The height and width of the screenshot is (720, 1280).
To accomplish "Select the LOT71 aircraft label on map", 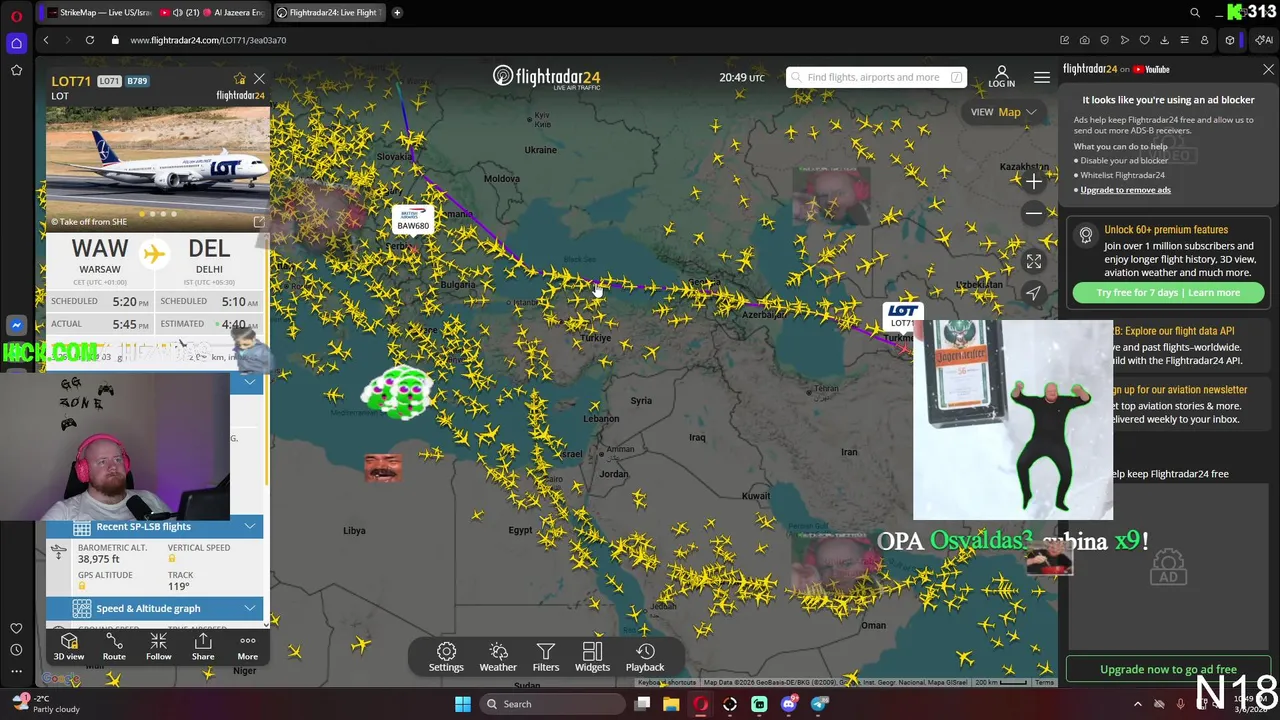I will pos(902,316).
